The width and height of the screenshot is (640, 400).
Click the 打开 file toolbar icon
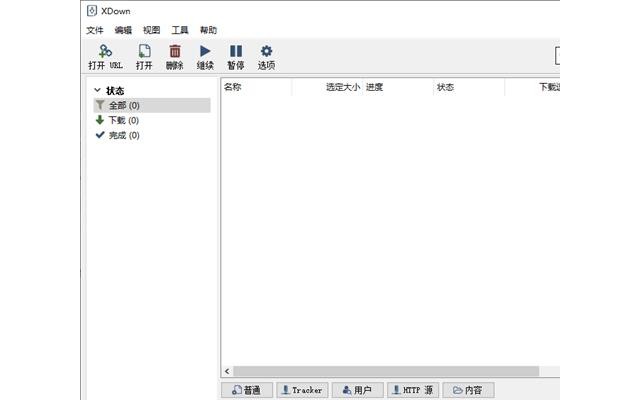coord(144,51)
